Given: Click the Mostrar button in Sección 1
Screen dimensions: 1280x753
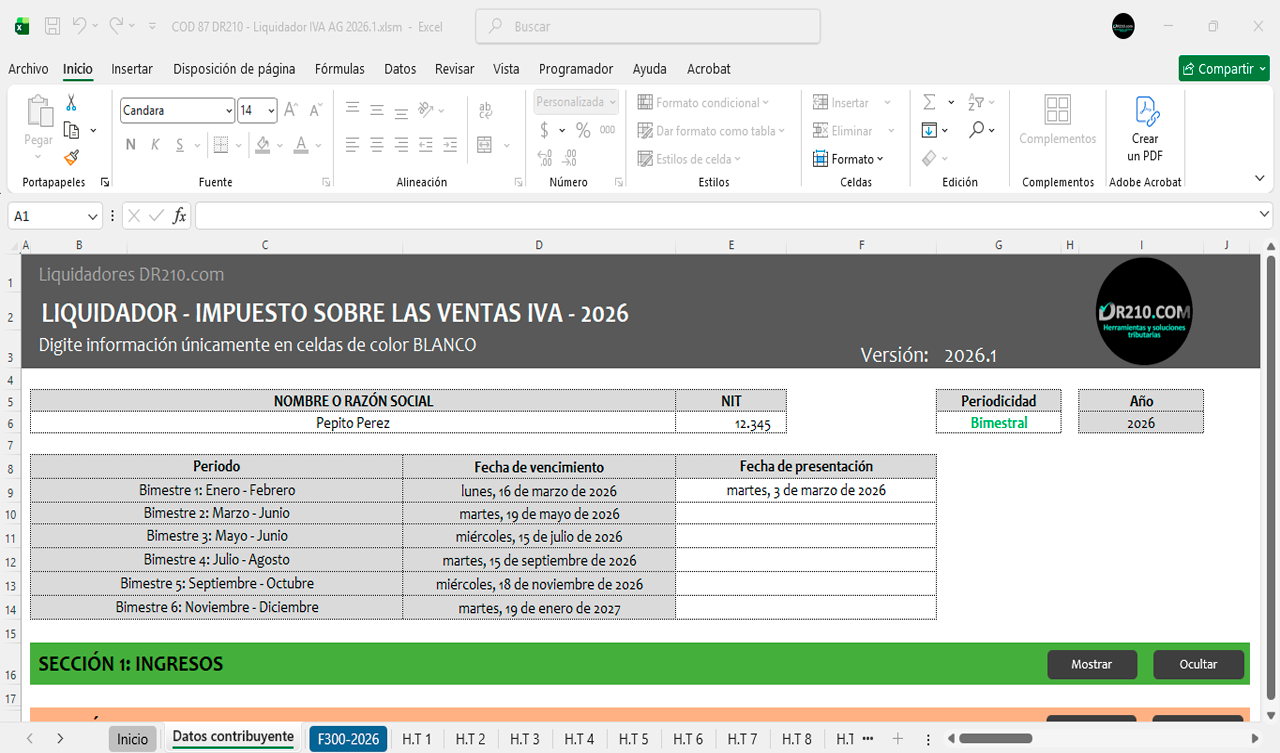Looking at the screenshot, I should click(1091, 664).
